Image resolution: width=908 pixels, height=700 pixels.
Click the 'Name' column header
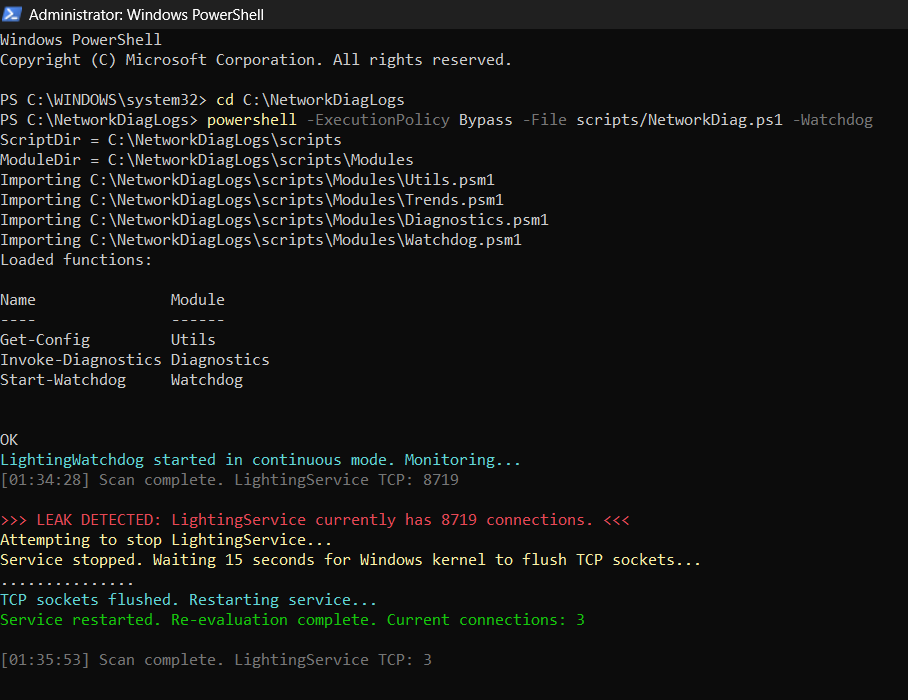[x=18, y=300]
